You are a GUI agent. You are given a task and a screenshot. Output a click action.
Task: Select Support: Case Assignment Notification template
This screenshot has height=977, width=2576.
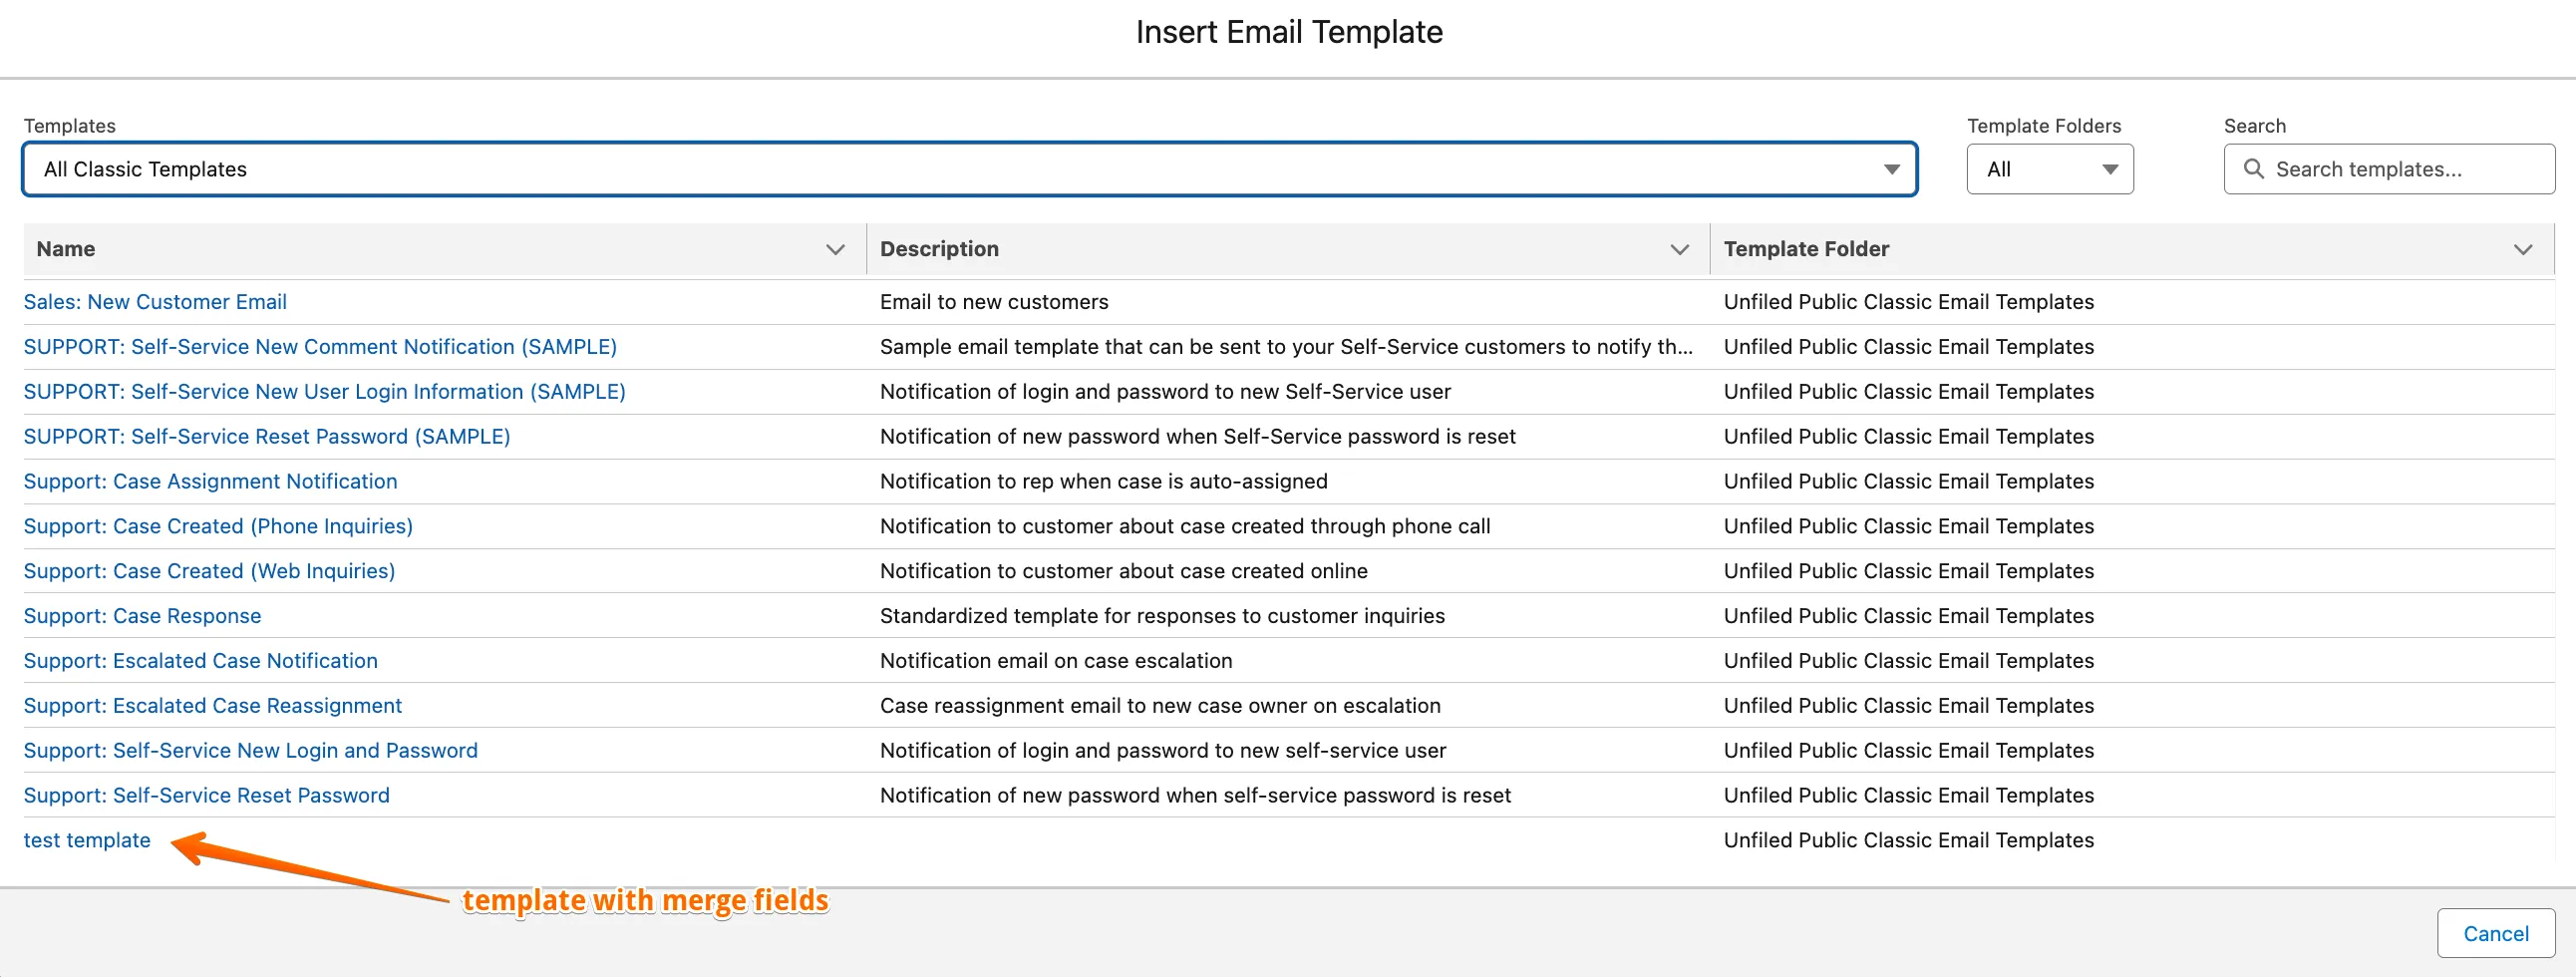tap(210, 481)
